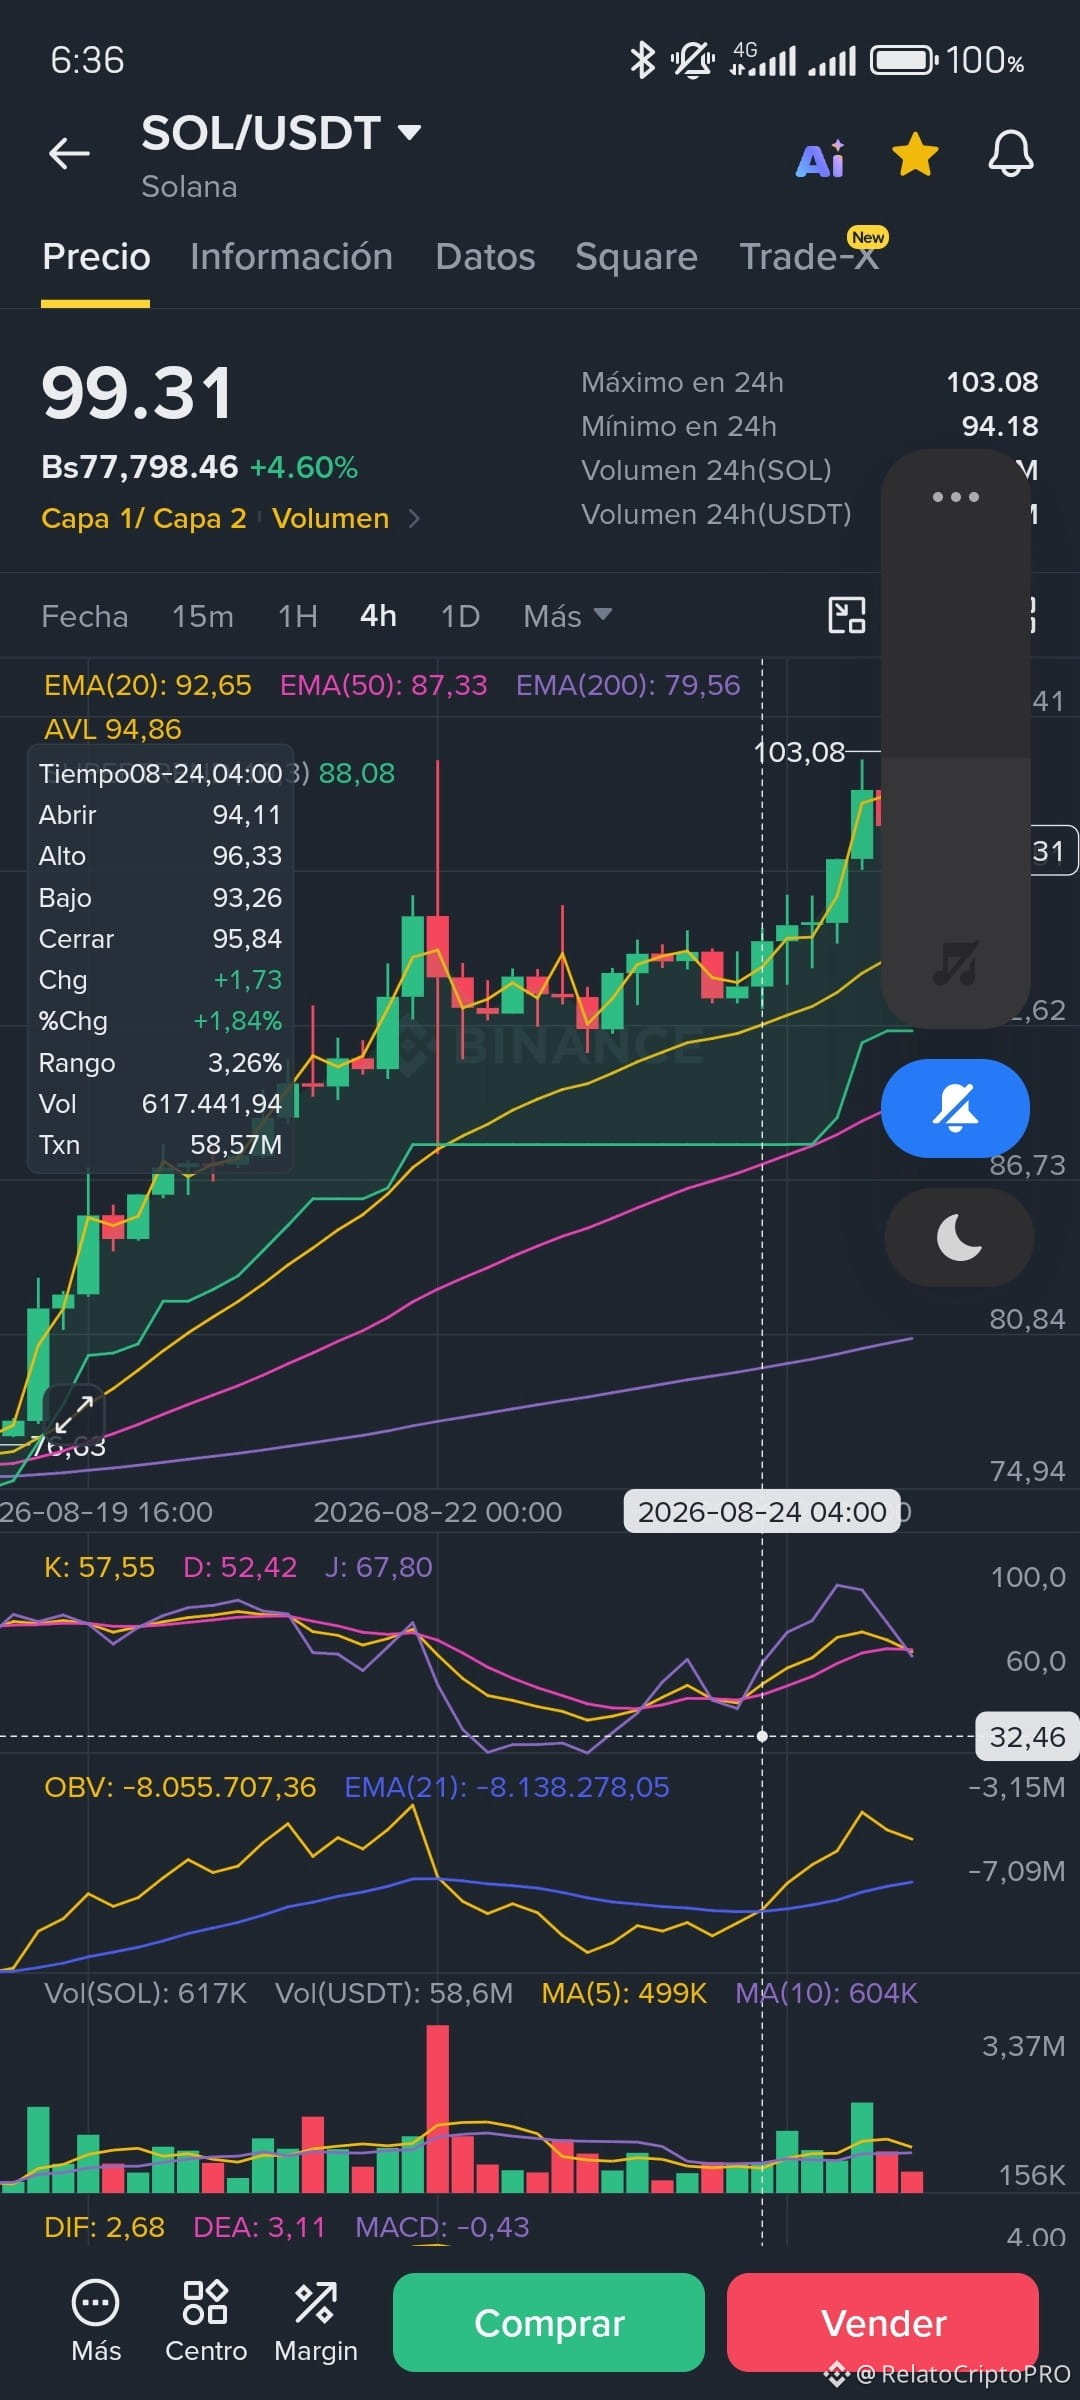The image size is (1080, 2400).
Task: Toggle the blue muted-bell button
Action: pos(955,1108)
